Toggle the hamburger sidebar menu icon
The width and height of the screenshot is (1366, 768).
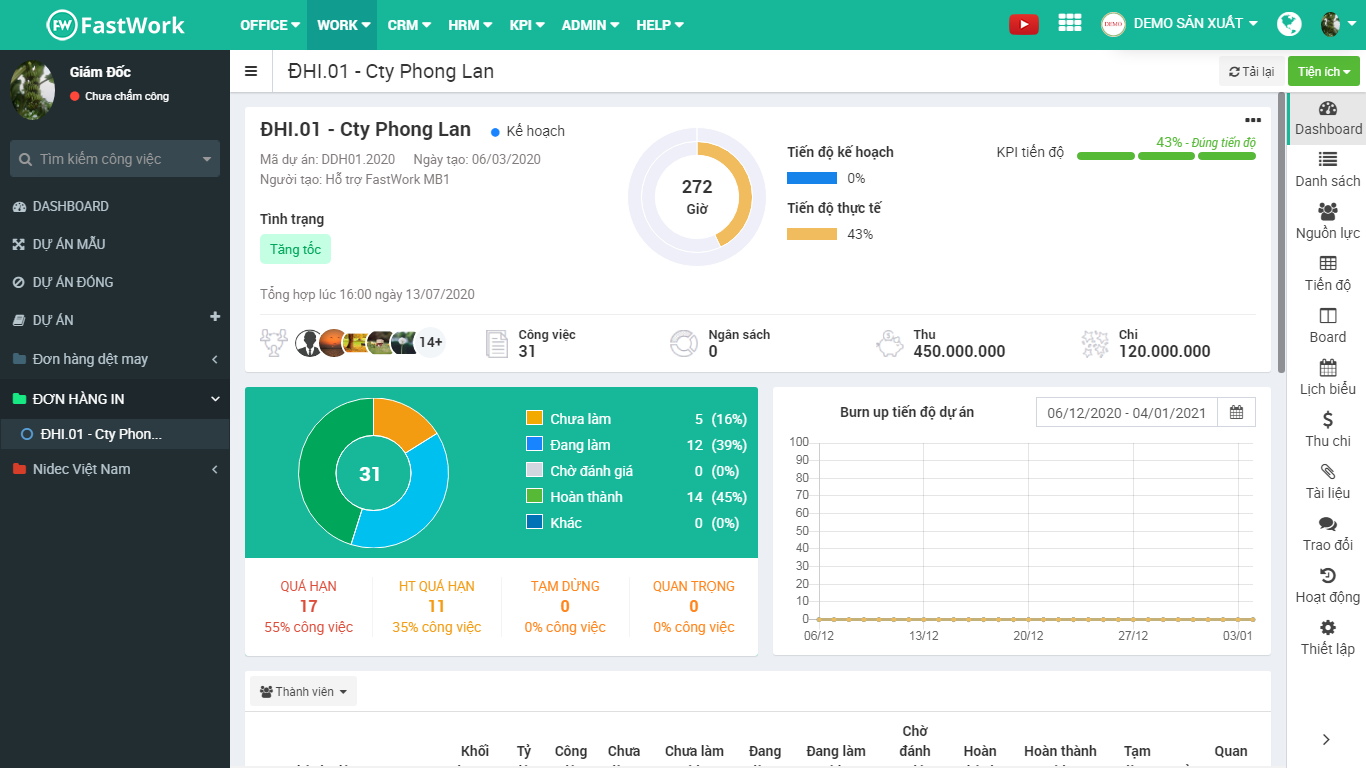tap(251, 71)
